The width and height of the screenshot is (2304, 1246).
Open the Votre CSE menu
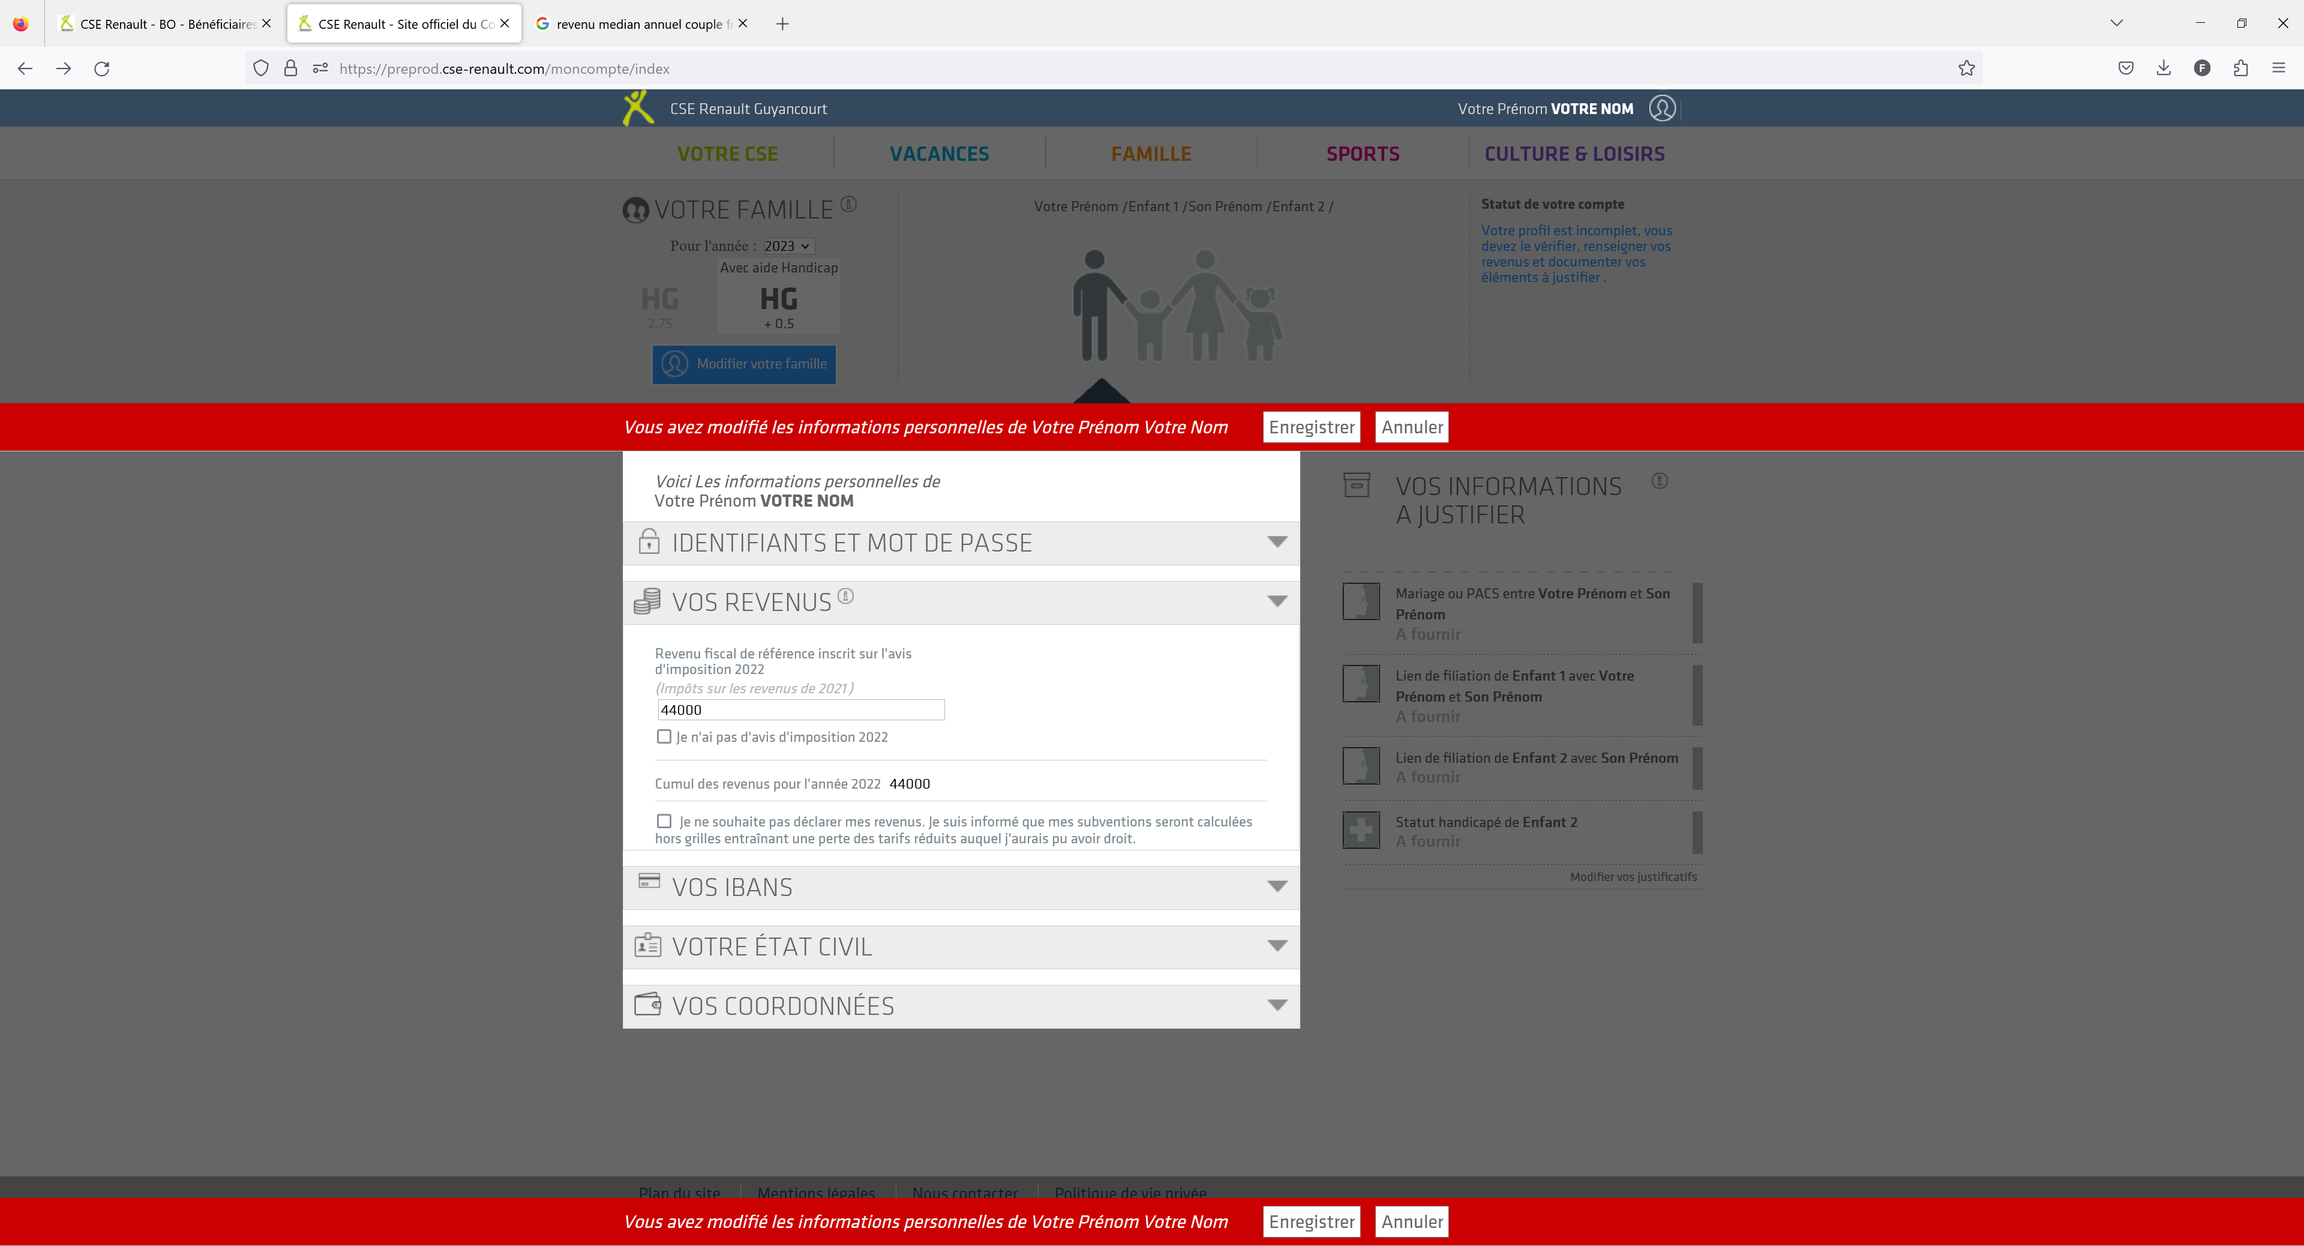(x=727, y=153)
